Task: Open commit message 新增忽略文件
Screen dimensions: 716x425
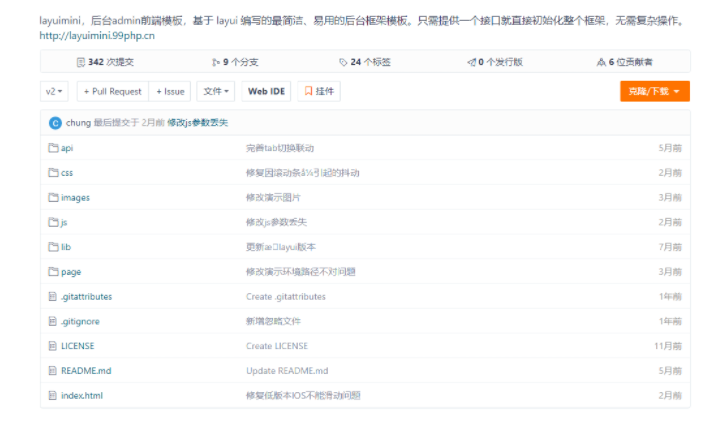Action: pos(273,321)
